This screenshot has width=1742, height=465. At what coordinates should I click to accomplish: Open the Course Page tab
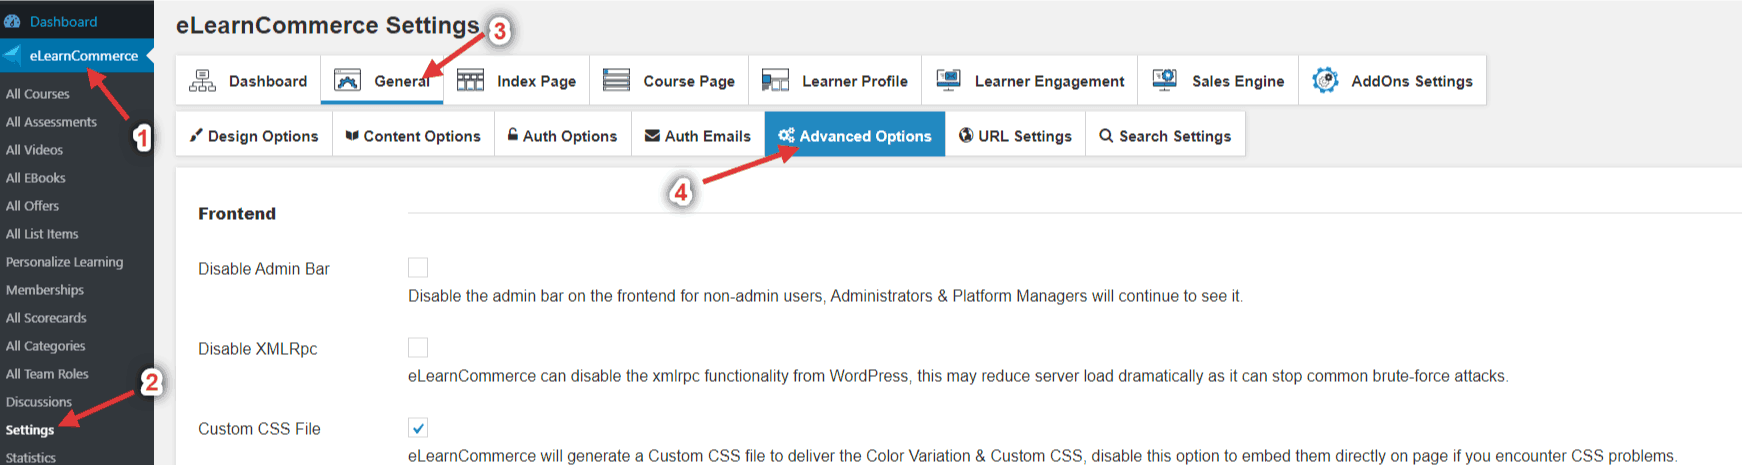click(669, 81)
